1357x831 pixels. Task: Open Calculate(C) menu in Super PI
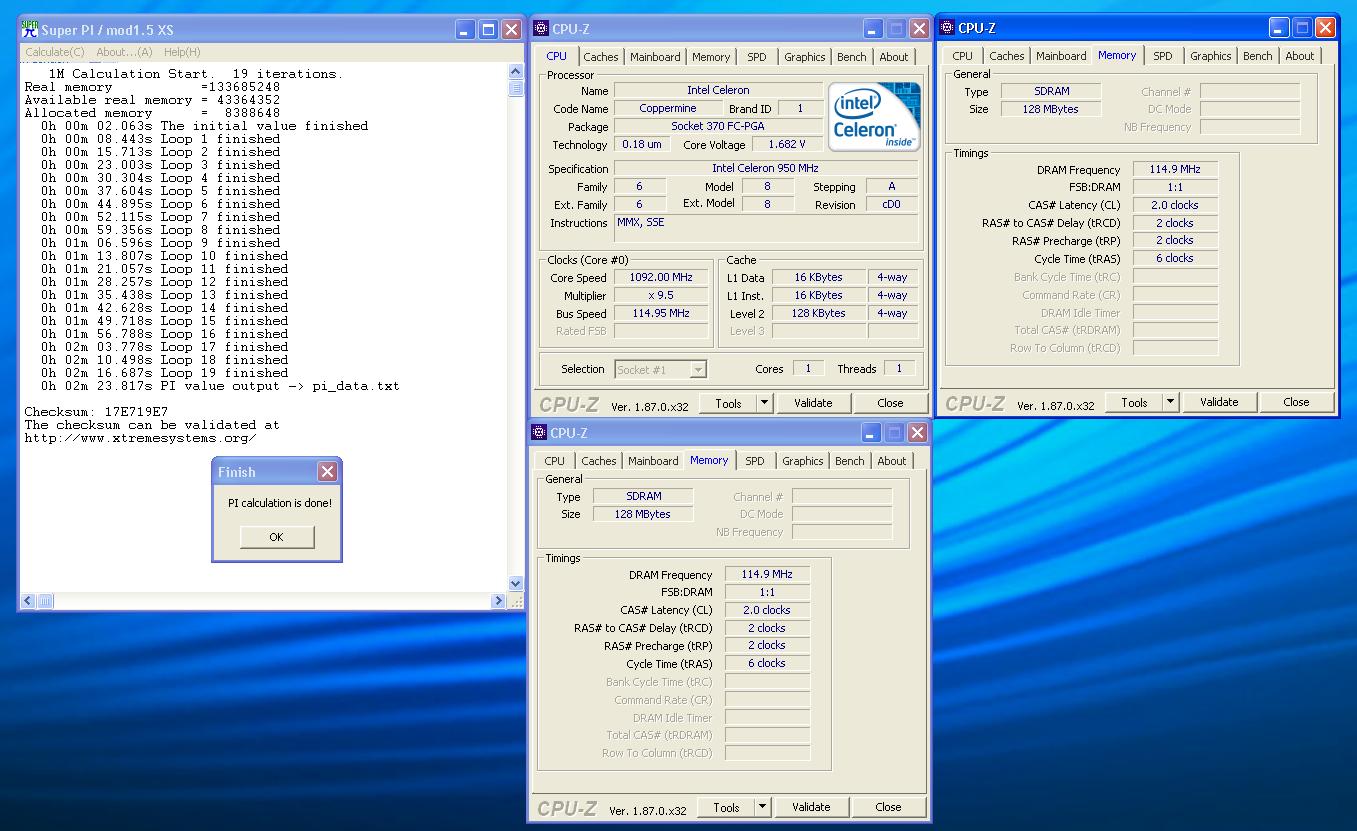(54, 52)
